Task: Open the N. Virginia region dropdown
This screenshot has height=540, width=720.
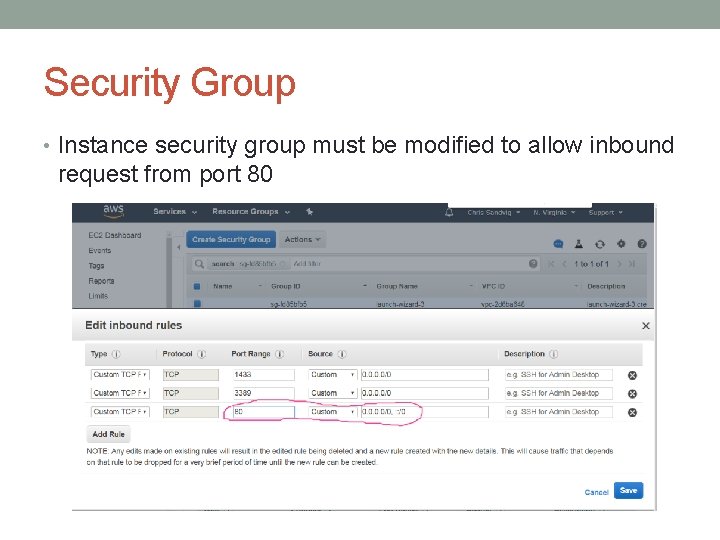Action: pos(554,213)
